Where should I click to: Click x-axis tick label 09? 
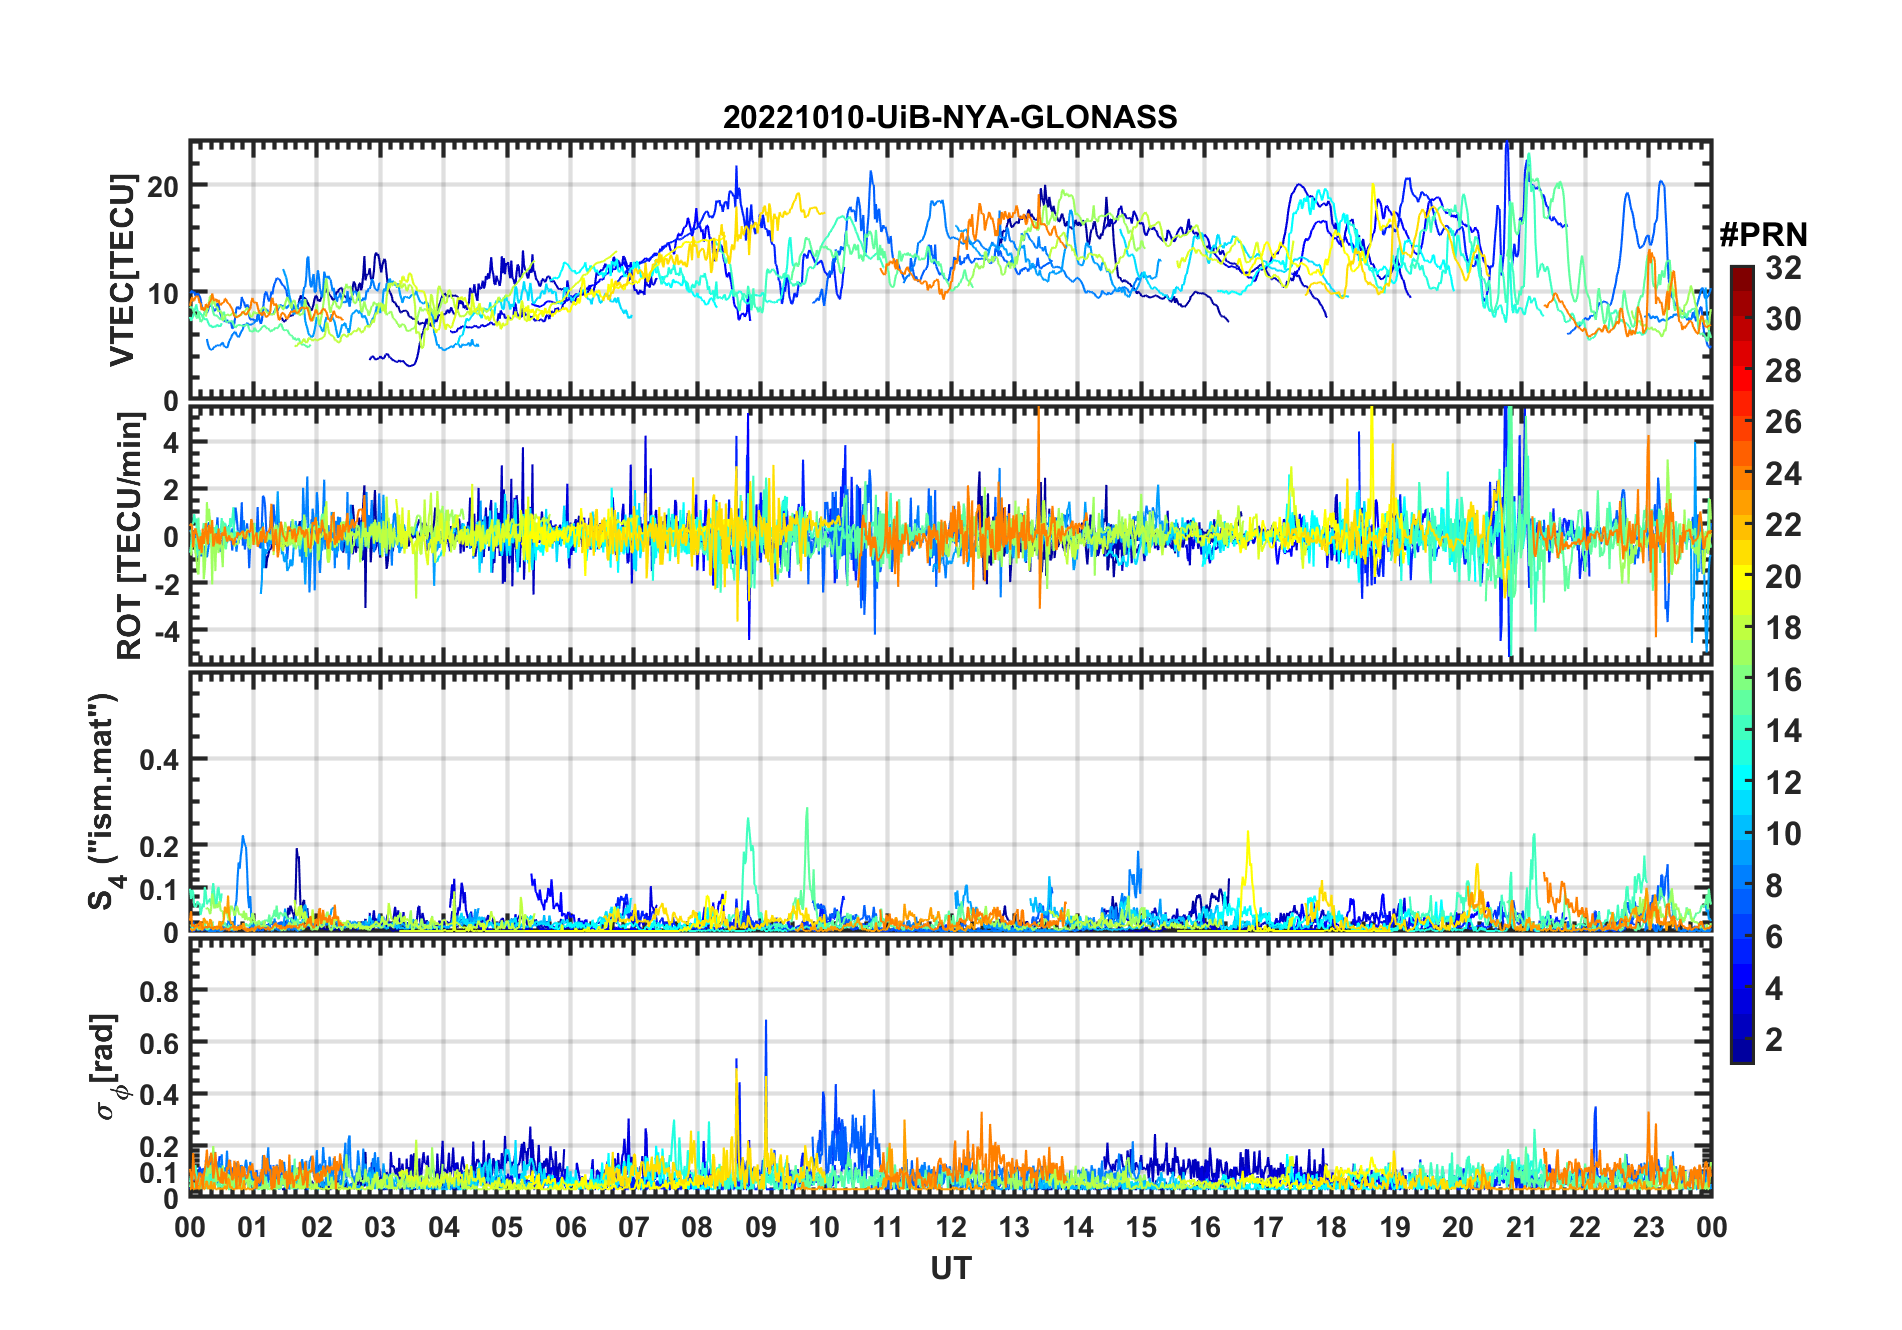click(x=760, y=1228)
